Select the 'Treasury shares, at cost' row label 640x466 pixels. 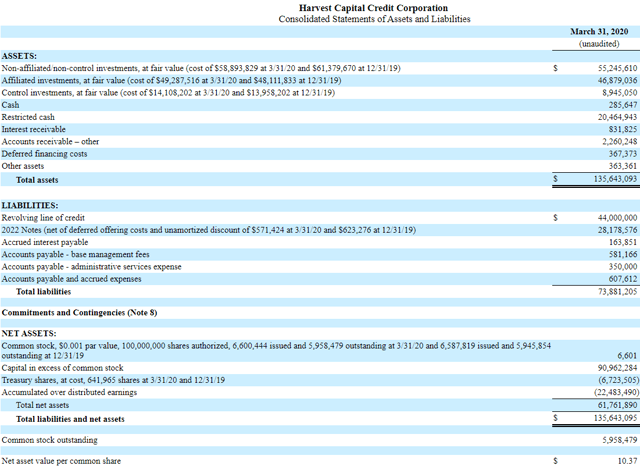pos(113,380)
